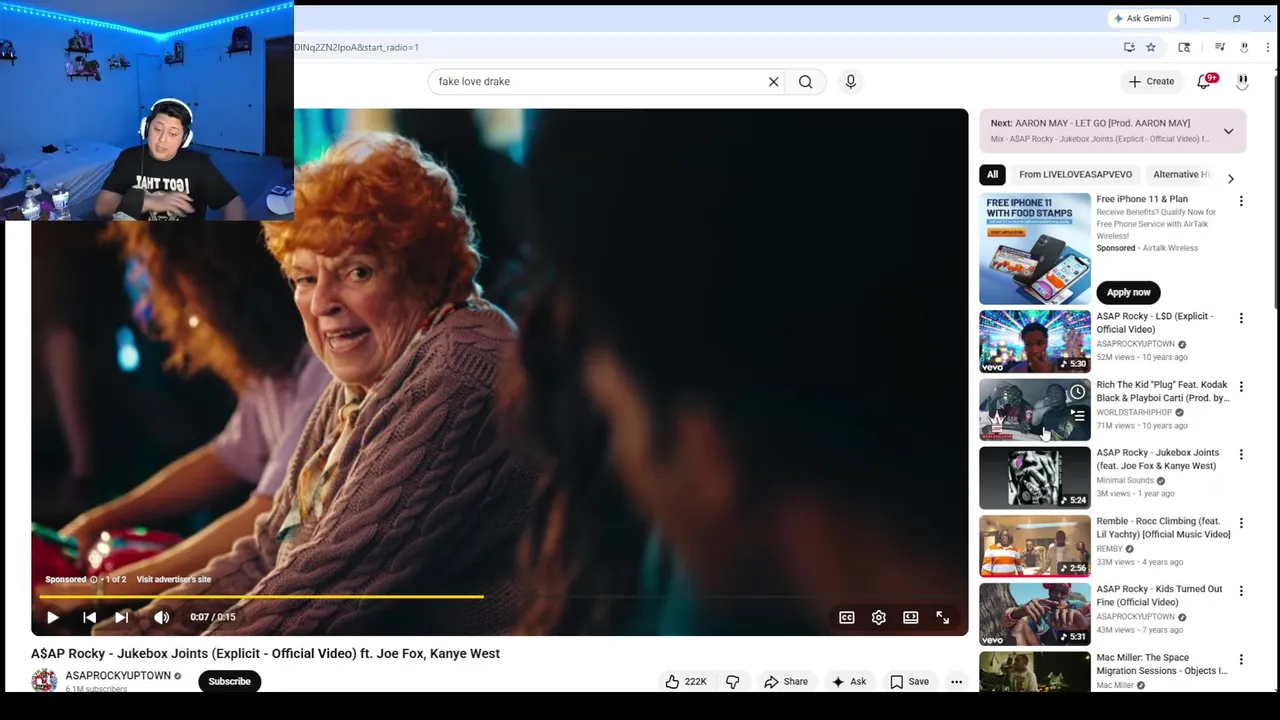This screenshot has height=720, width=1280.
Task: Open Jukebox Joints Minimal Sounds thumbnail
Action: [x=1035, y=478]
